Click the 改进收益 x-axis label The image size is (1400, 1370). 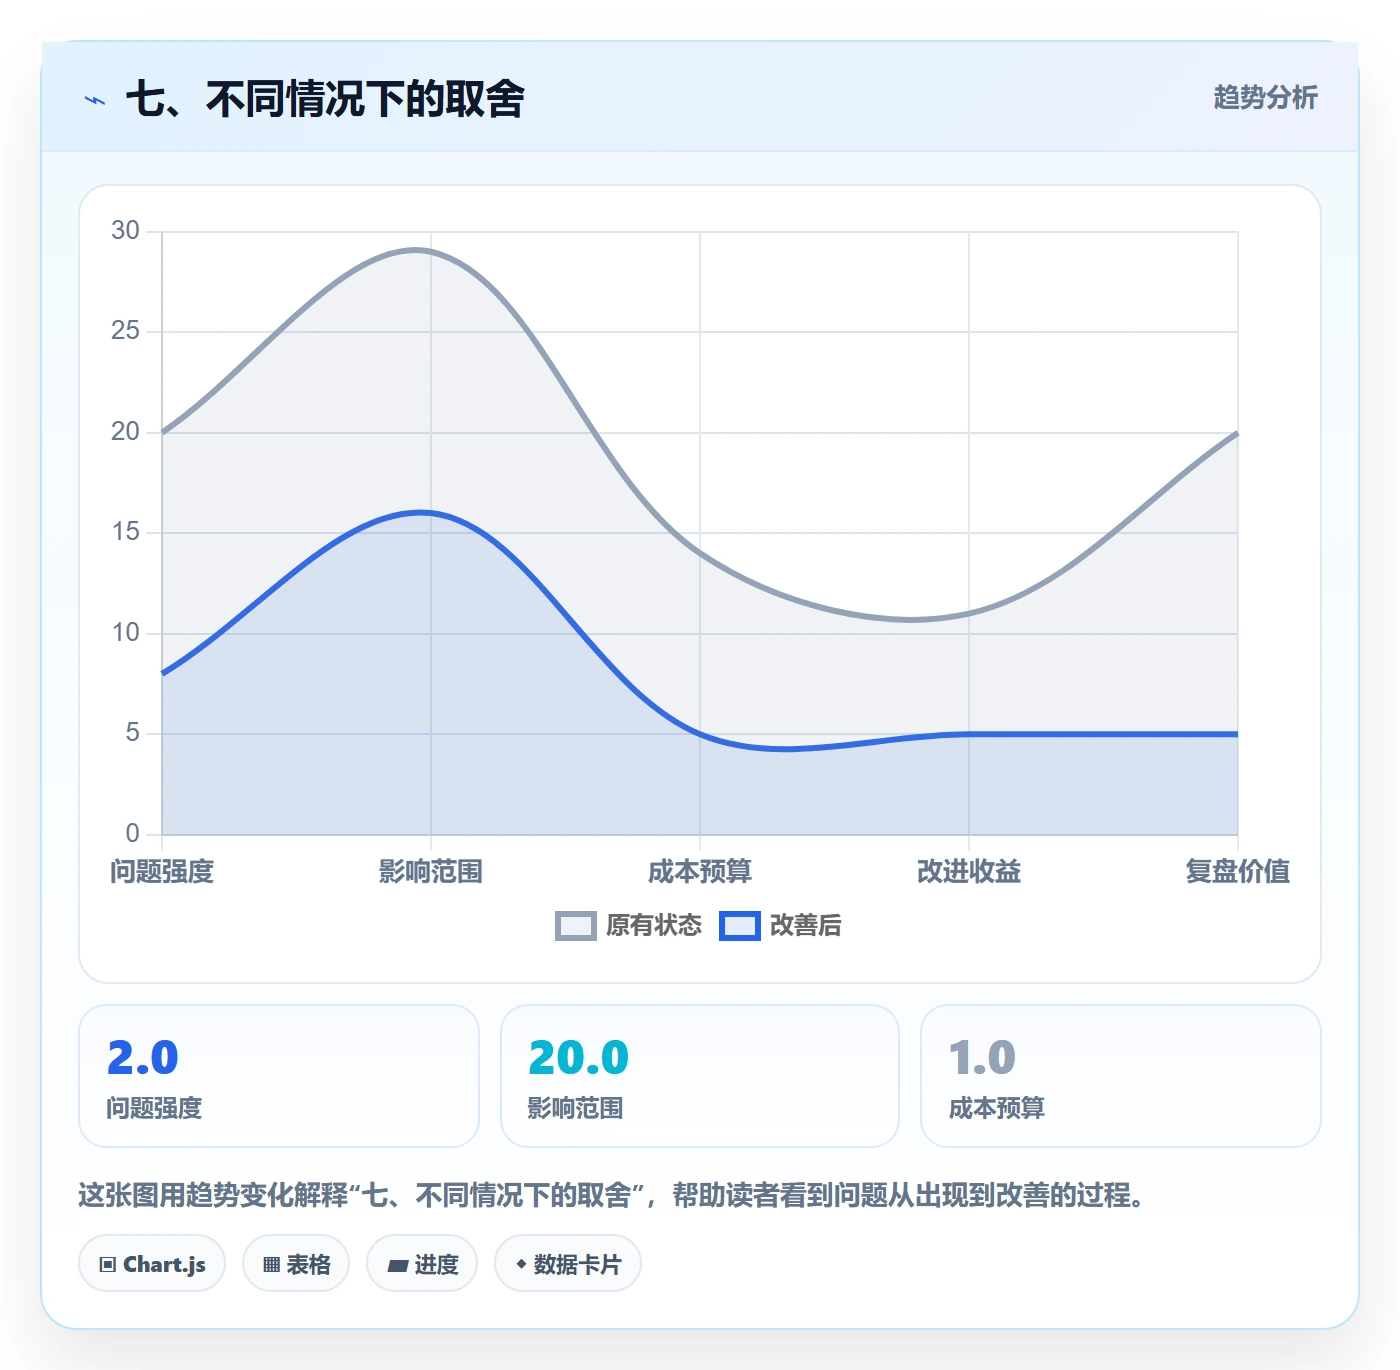coord(969,872)
